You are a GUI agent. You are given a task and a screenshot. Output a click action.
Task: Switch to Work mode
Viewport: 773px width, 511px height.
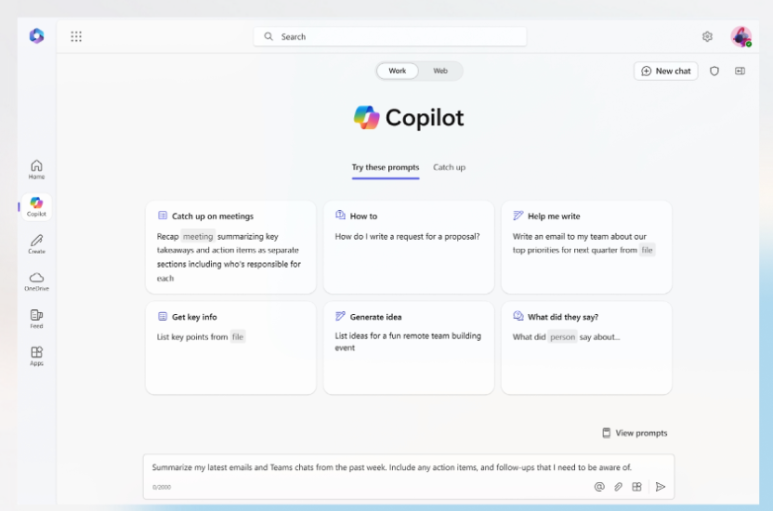pyautogui.click(x=397, y=71)
